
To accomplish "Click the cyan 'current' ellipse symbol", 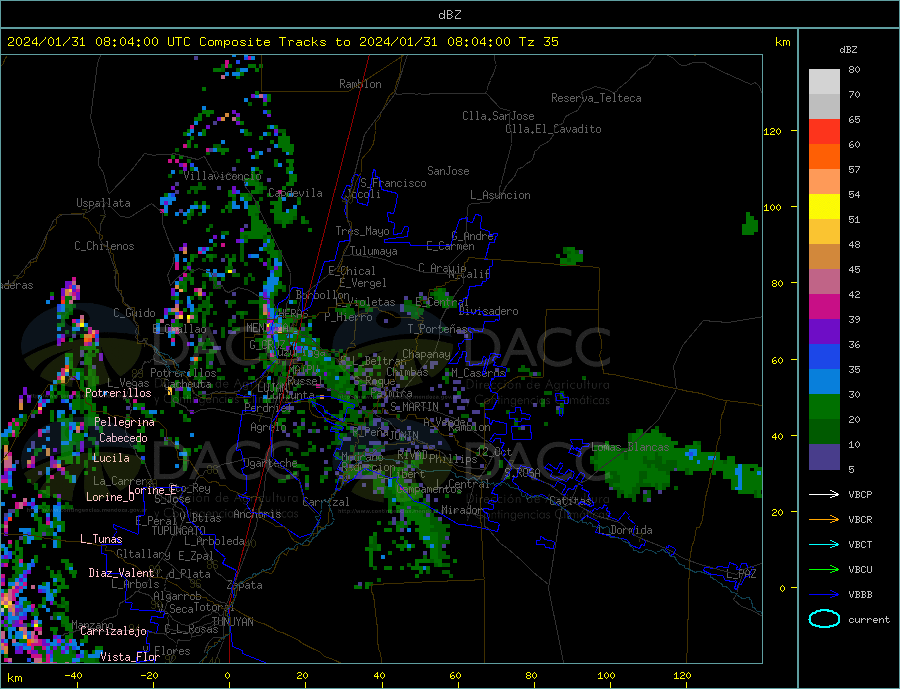I will point(824,619).
